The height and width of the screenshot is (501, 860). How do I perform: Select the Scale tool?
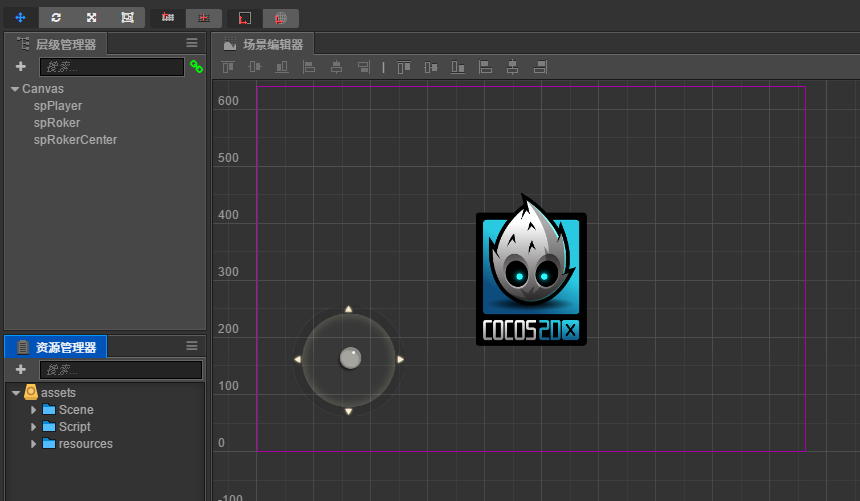pos(92,18)
